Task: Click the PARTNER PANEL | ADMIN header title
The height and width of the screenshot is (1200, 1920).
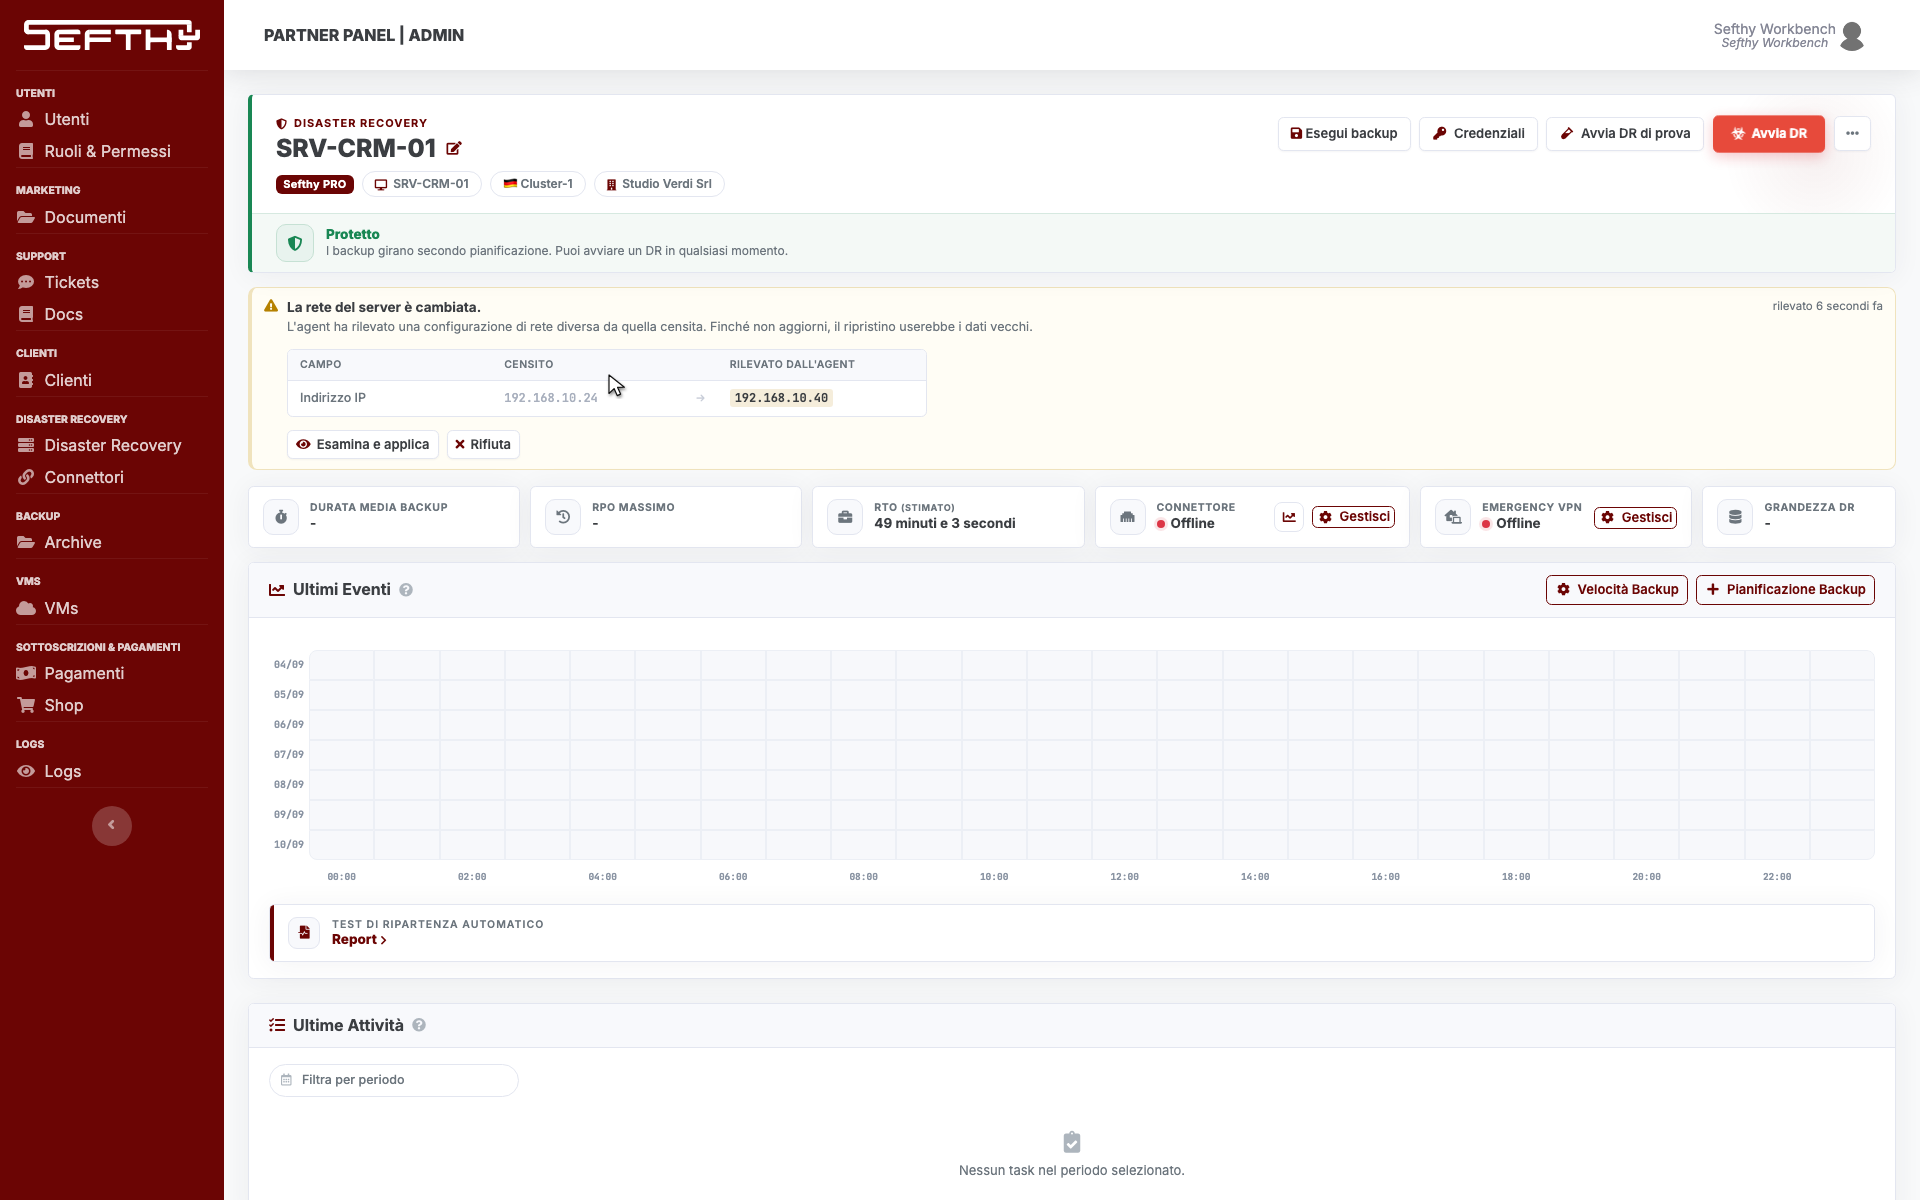Action: 364,35
